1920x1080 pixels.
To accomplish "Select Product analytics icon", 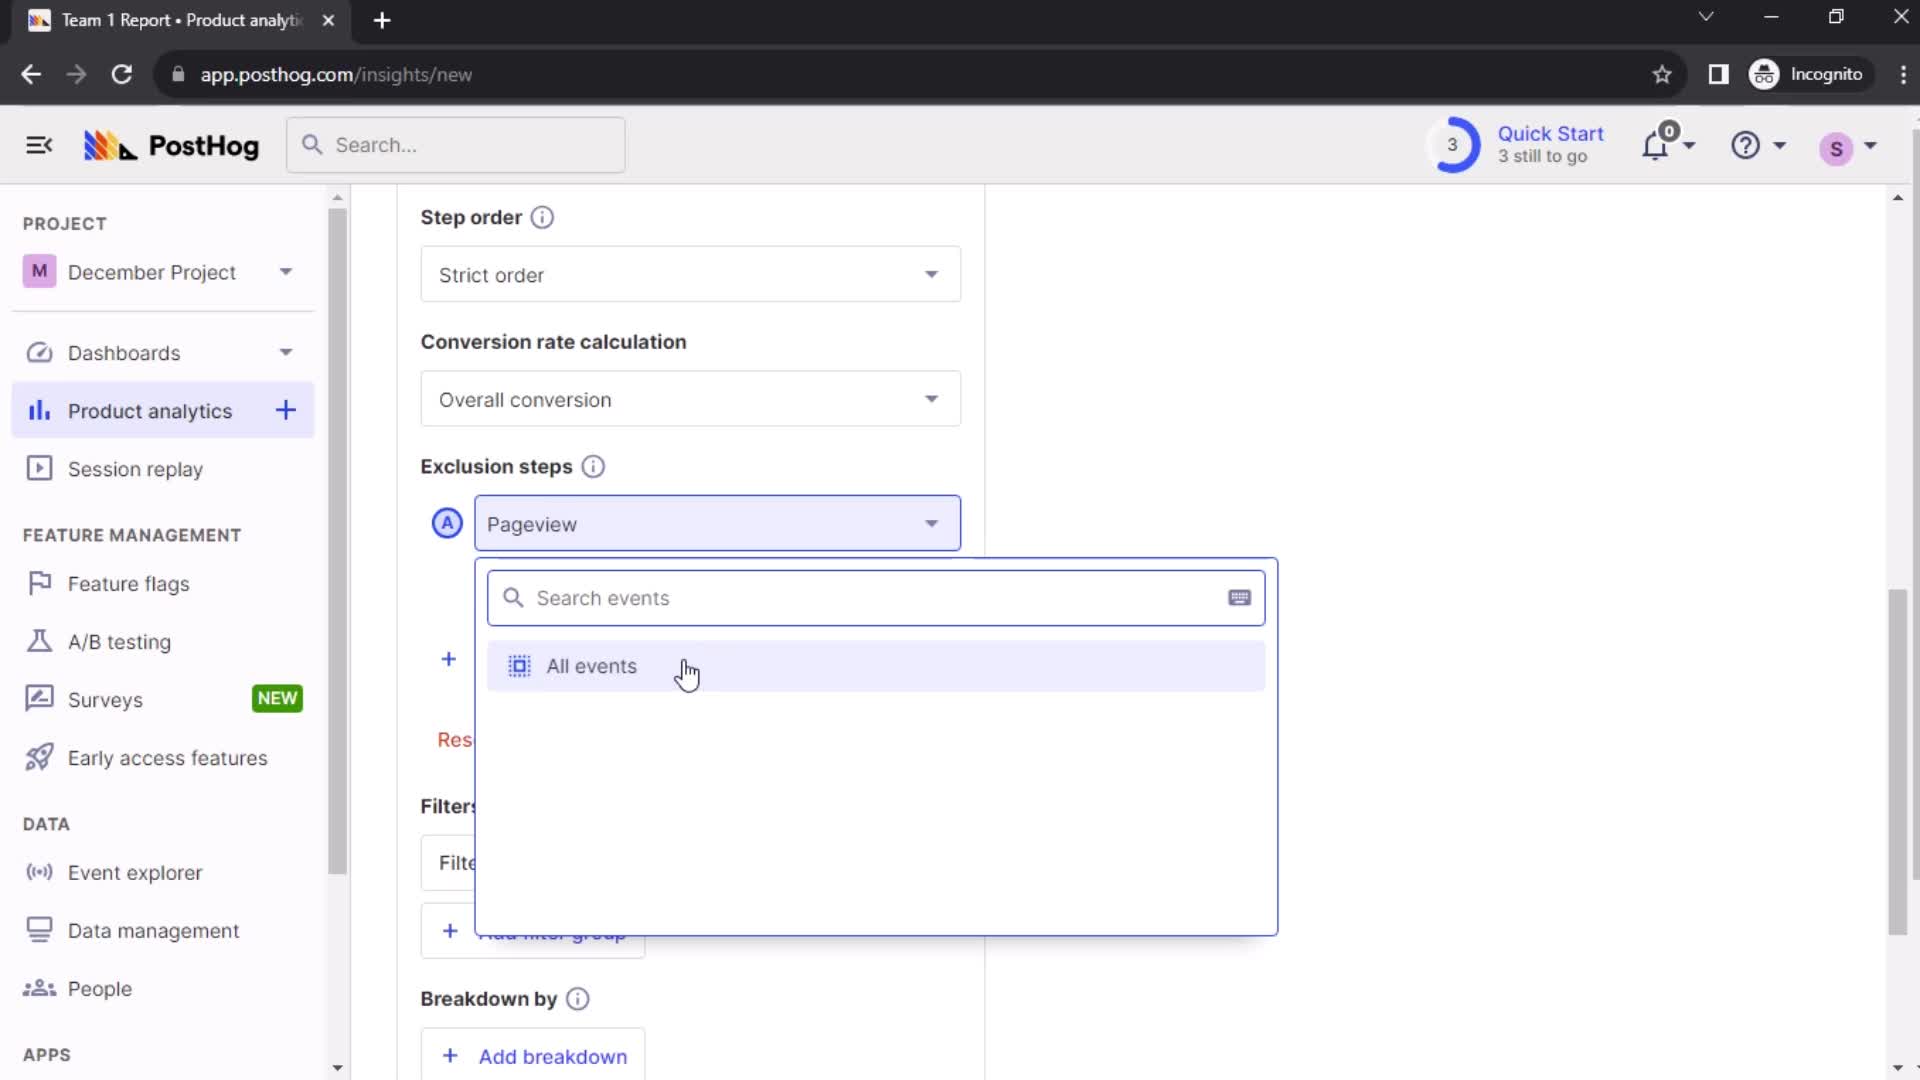I will coord(38,410).
